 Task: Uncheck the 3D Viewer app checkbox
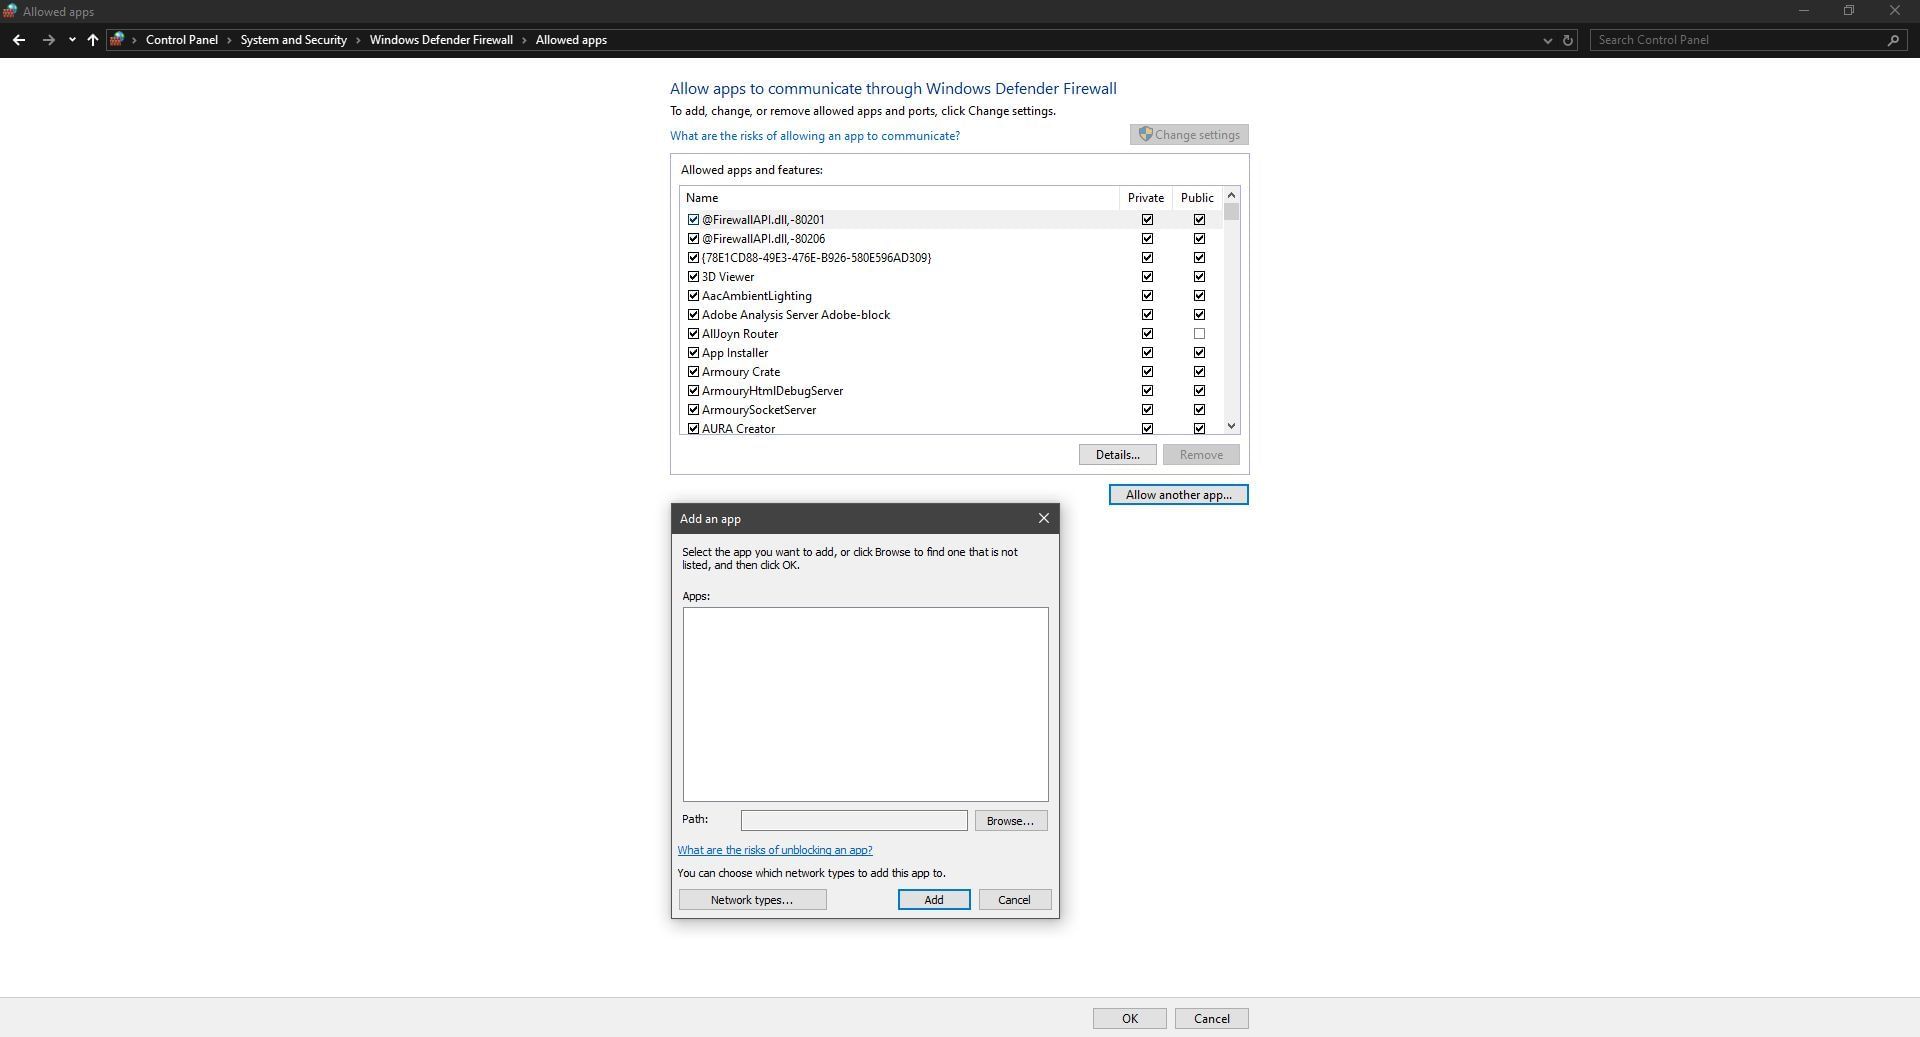pyautogui.click(x=693, y=277)
